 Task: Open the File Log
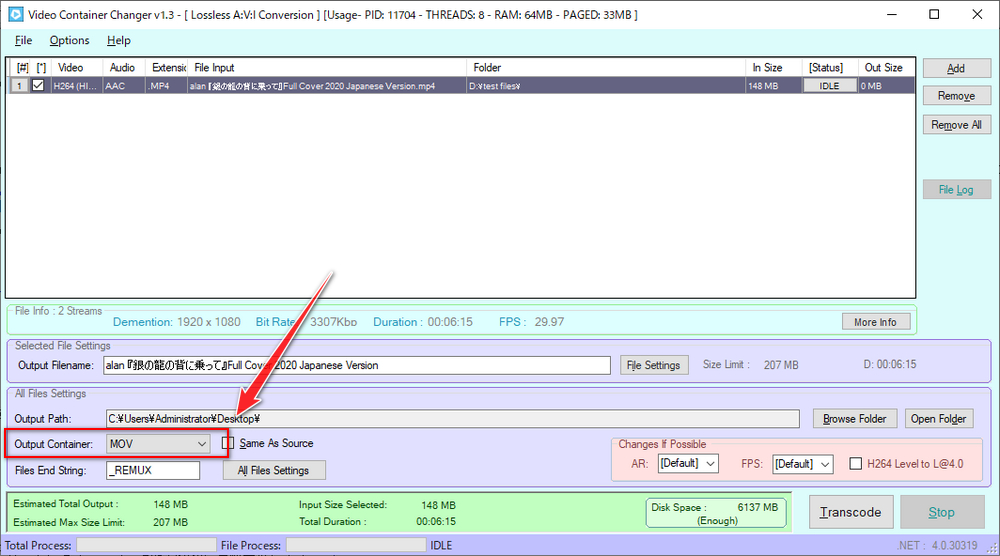(956, 189)
